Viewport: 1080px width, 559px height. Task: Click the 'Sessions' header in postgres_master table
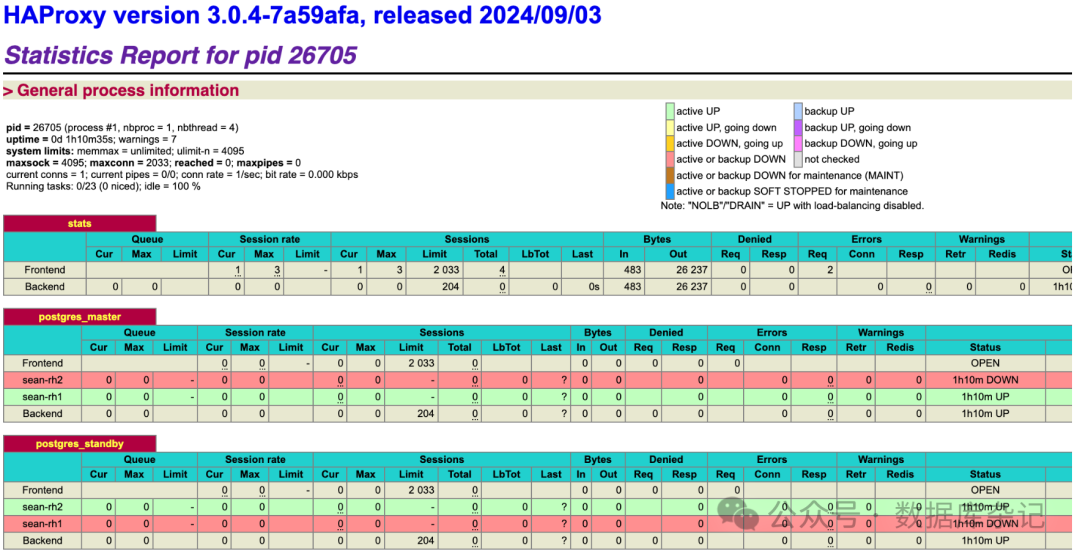click(x=442, y=333)
